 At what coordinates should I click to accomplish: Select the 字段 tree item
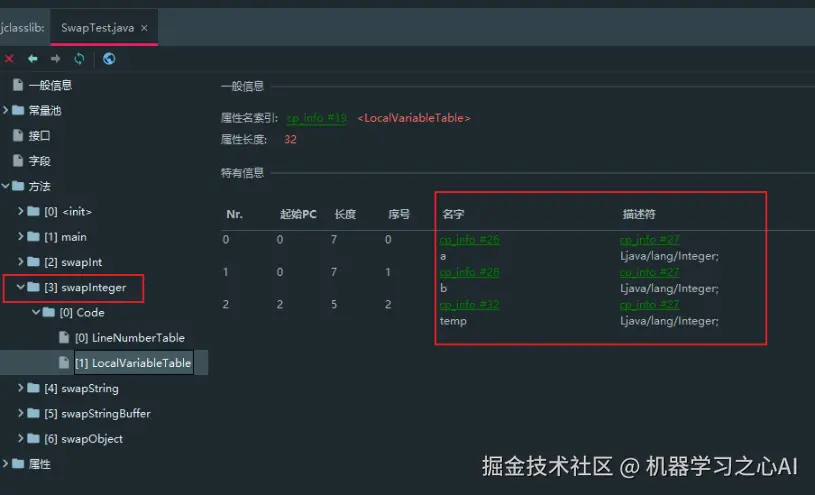tap(40, 161)
